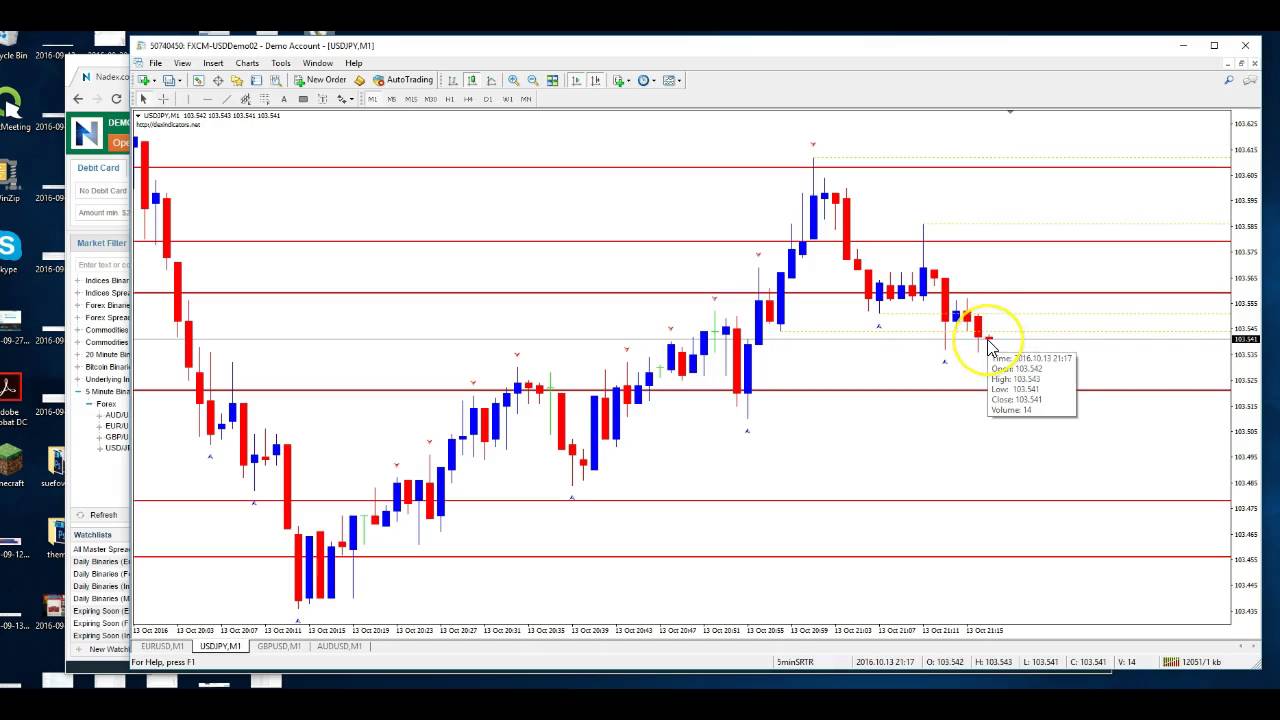Launch MetaEditor from the toolbar
The image size is (1280, 720).
359,80
